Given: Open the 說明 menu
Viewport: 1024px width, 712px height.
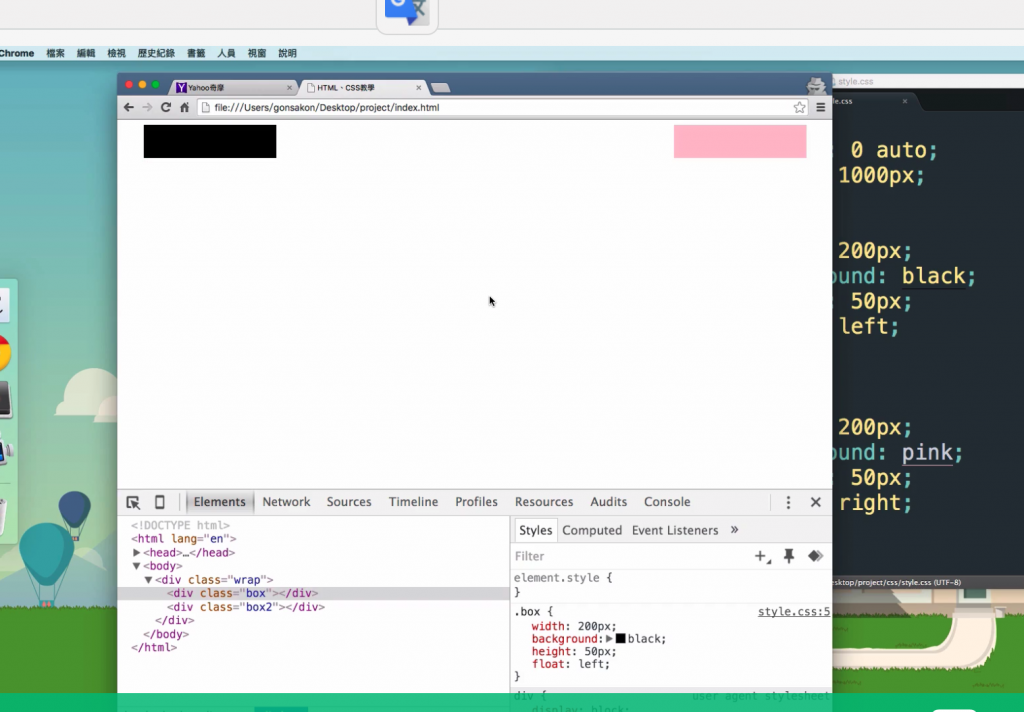Looking at the screenshot, I should point(287,53).
